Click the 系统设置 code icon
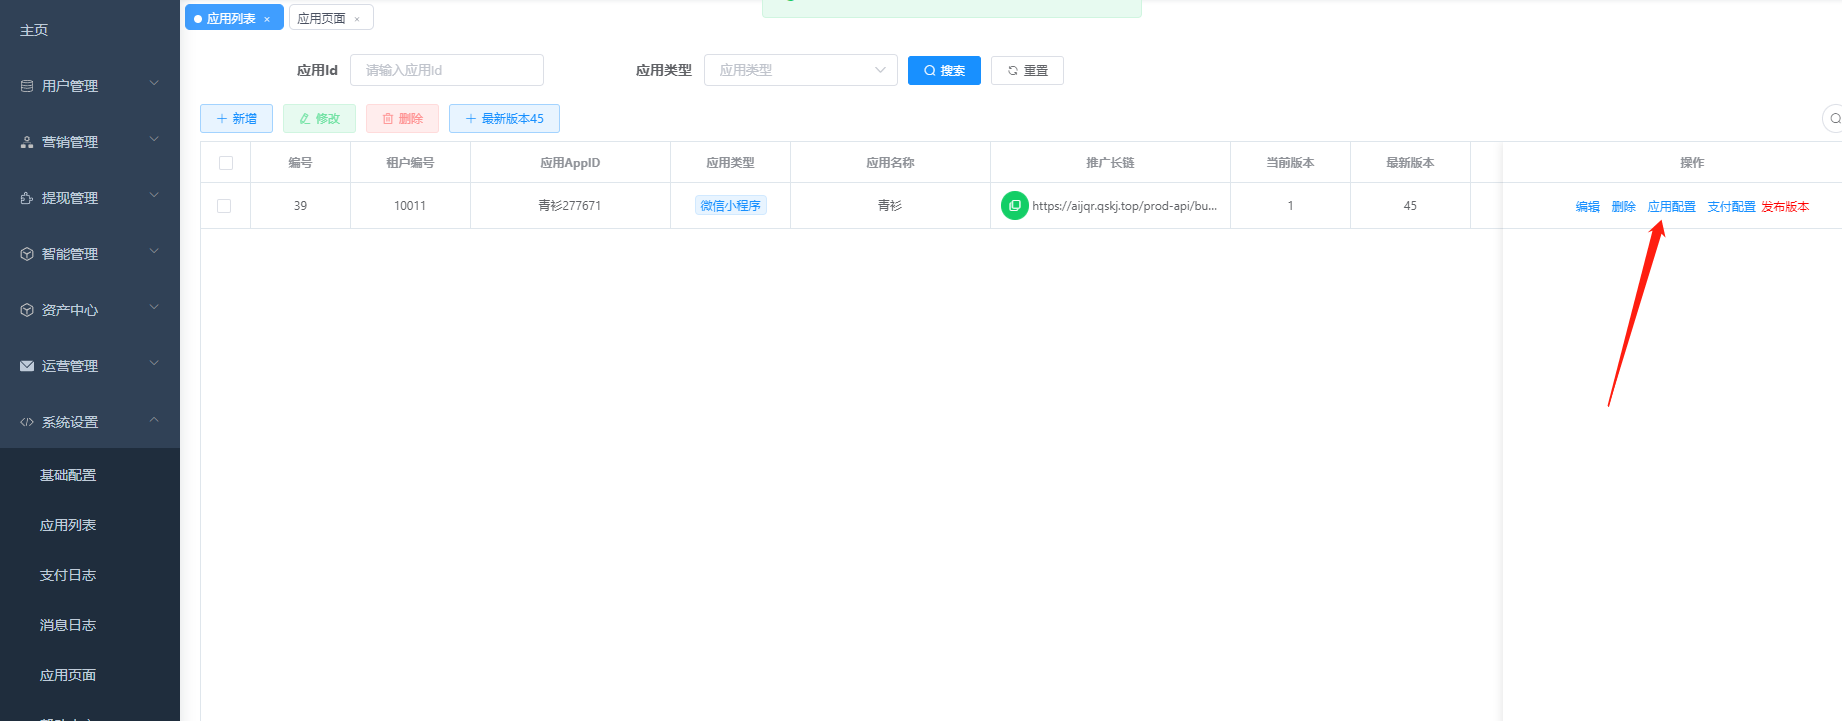Viewport: 1842px width, 721px height. click(x=27, y=422)
